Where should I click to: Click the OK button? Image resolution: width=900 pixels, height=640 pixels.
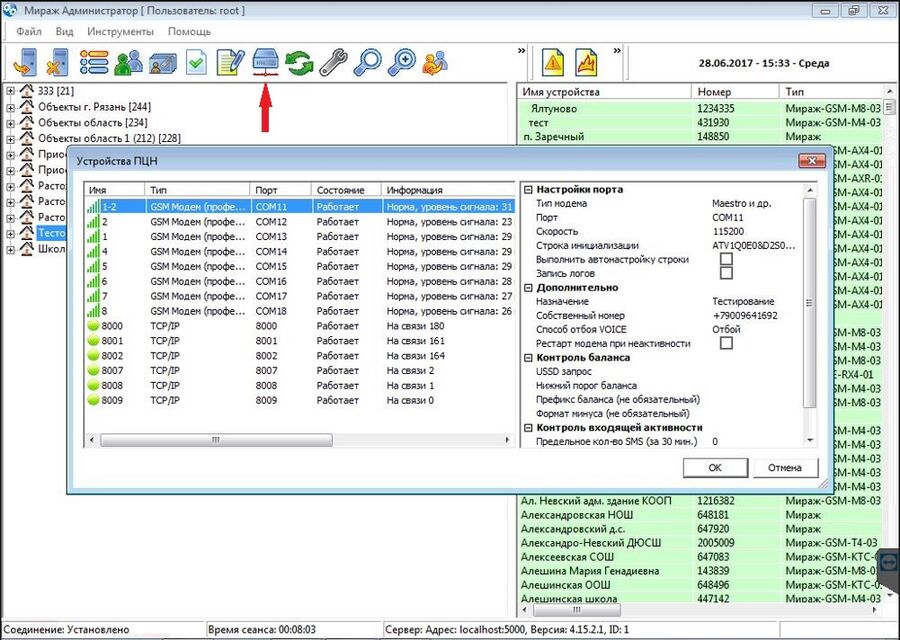pos(714,467)
